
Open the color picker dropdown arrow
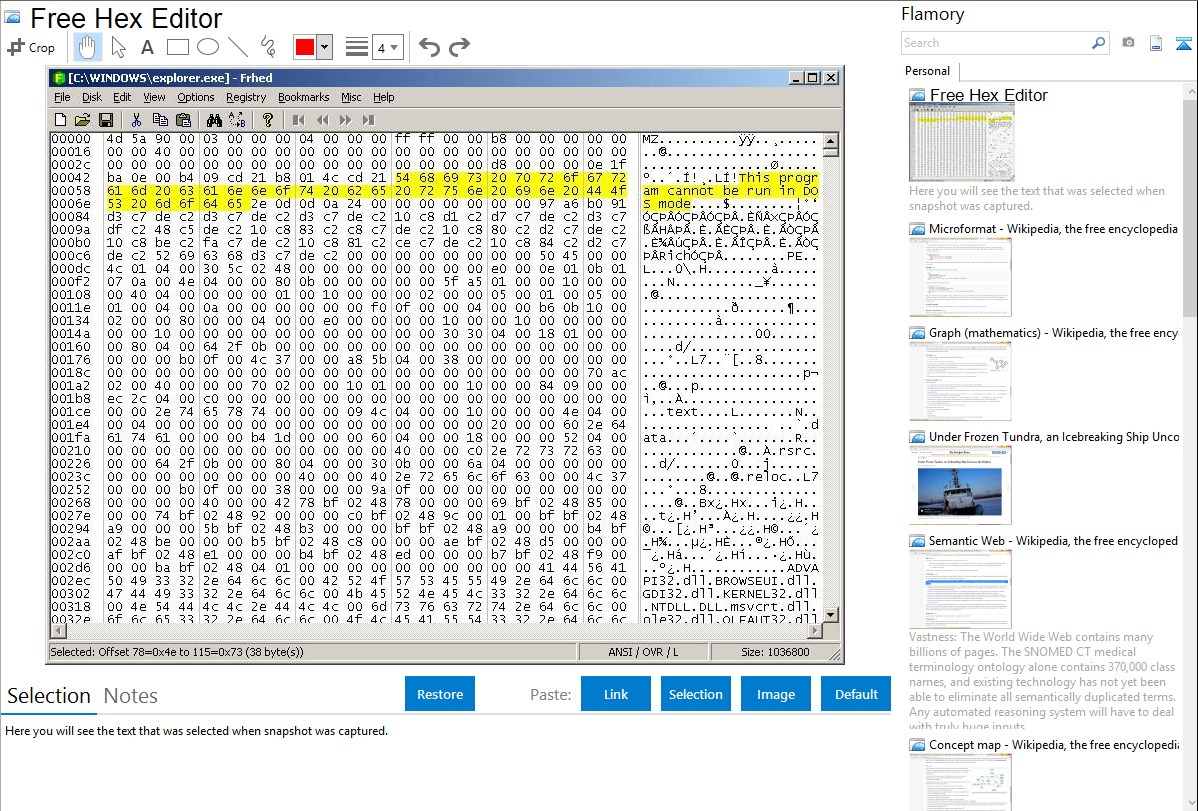[324, 47]
